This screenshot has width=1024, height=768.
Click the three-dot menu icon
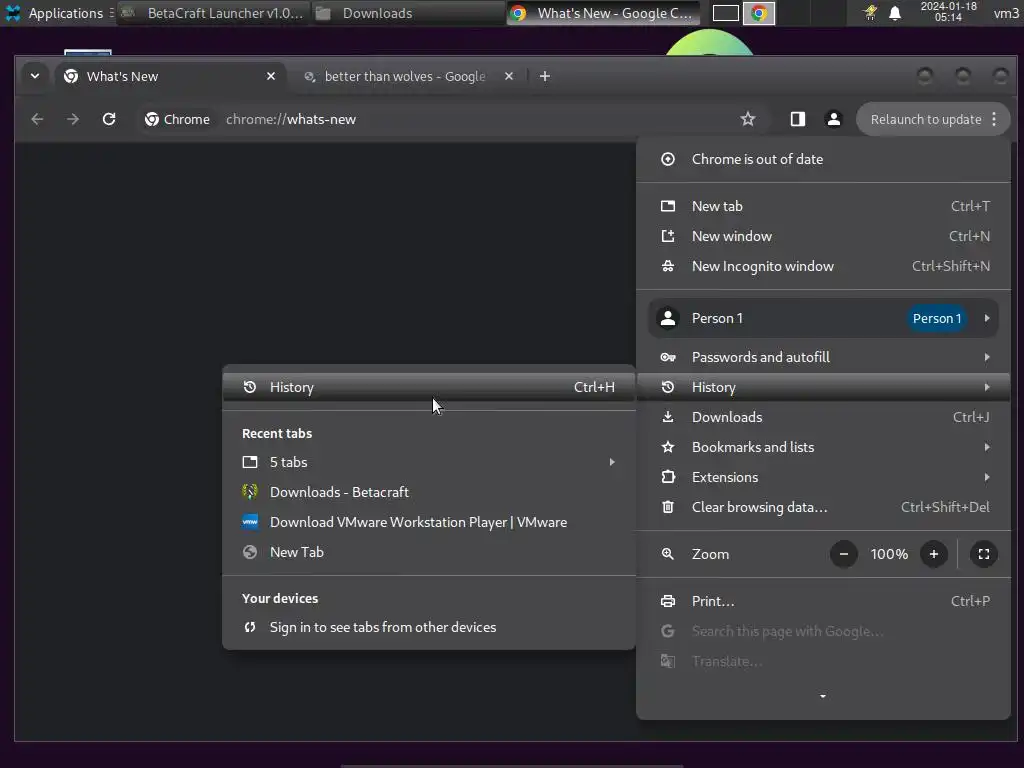(994, 119)
